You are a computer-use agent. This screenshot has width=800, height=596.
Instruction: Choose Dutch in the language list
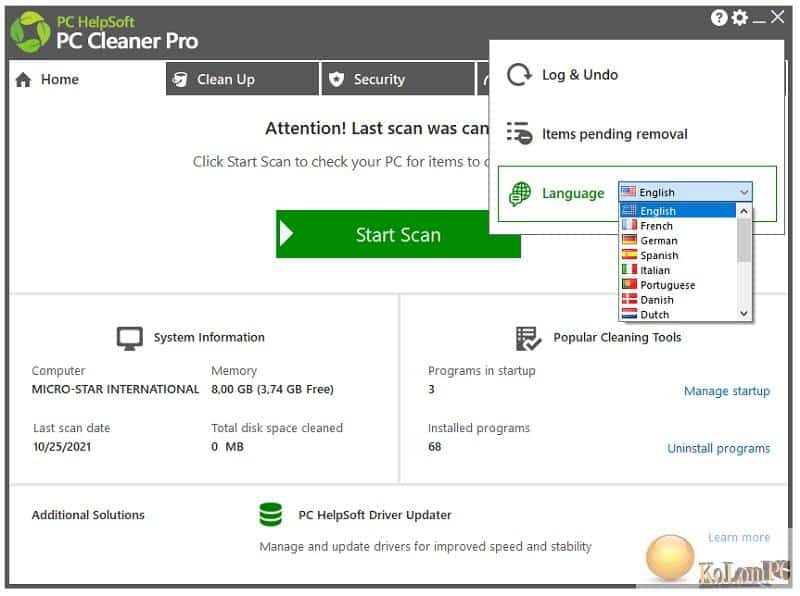(678, 314)
